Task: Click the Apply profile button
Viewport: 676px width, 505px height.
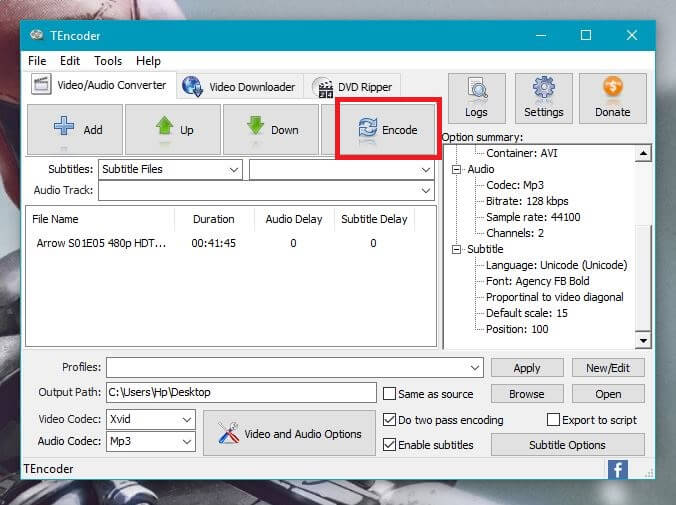Action: [x=527, y=368]
